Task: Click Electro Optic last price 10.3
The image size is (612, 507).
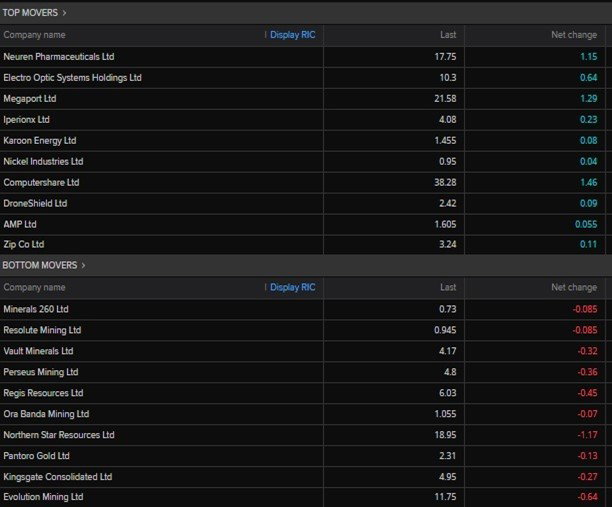Action: [x=448, y=78]
